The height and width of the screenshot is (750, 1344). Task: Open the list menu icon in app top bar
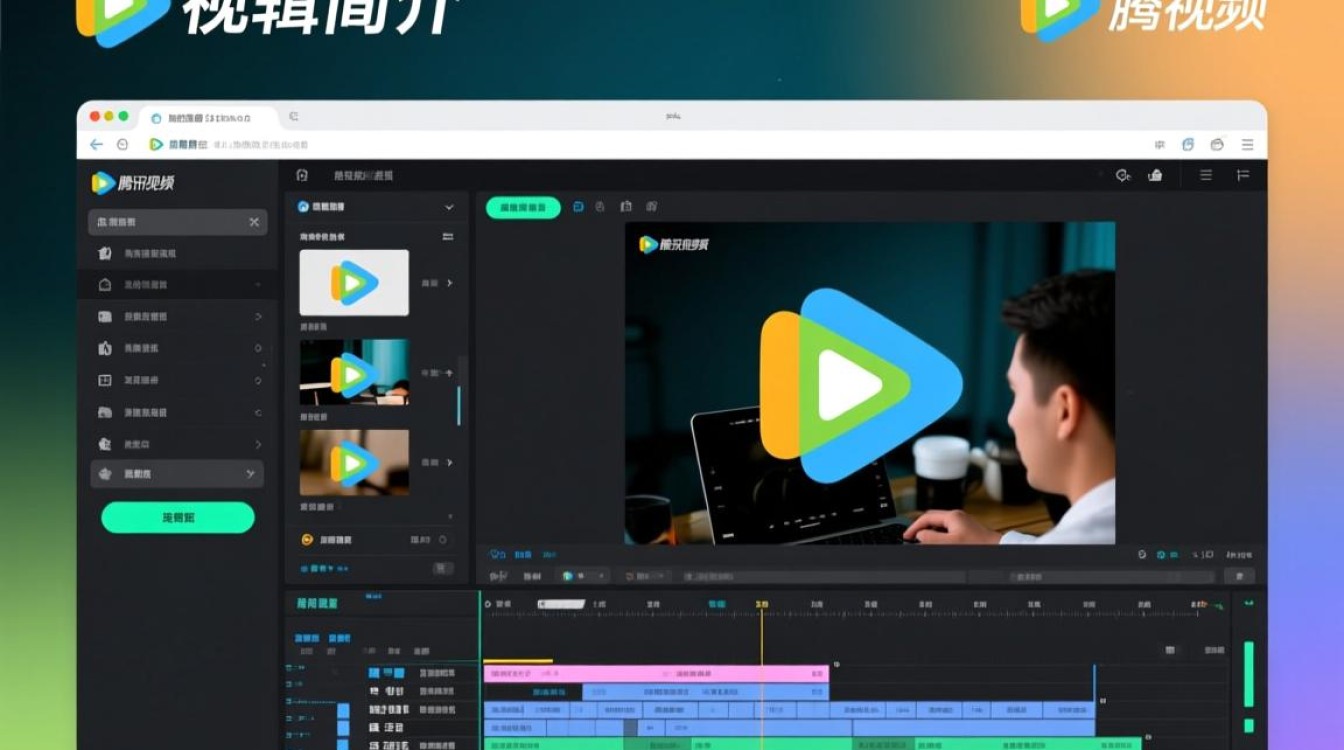1206,175
